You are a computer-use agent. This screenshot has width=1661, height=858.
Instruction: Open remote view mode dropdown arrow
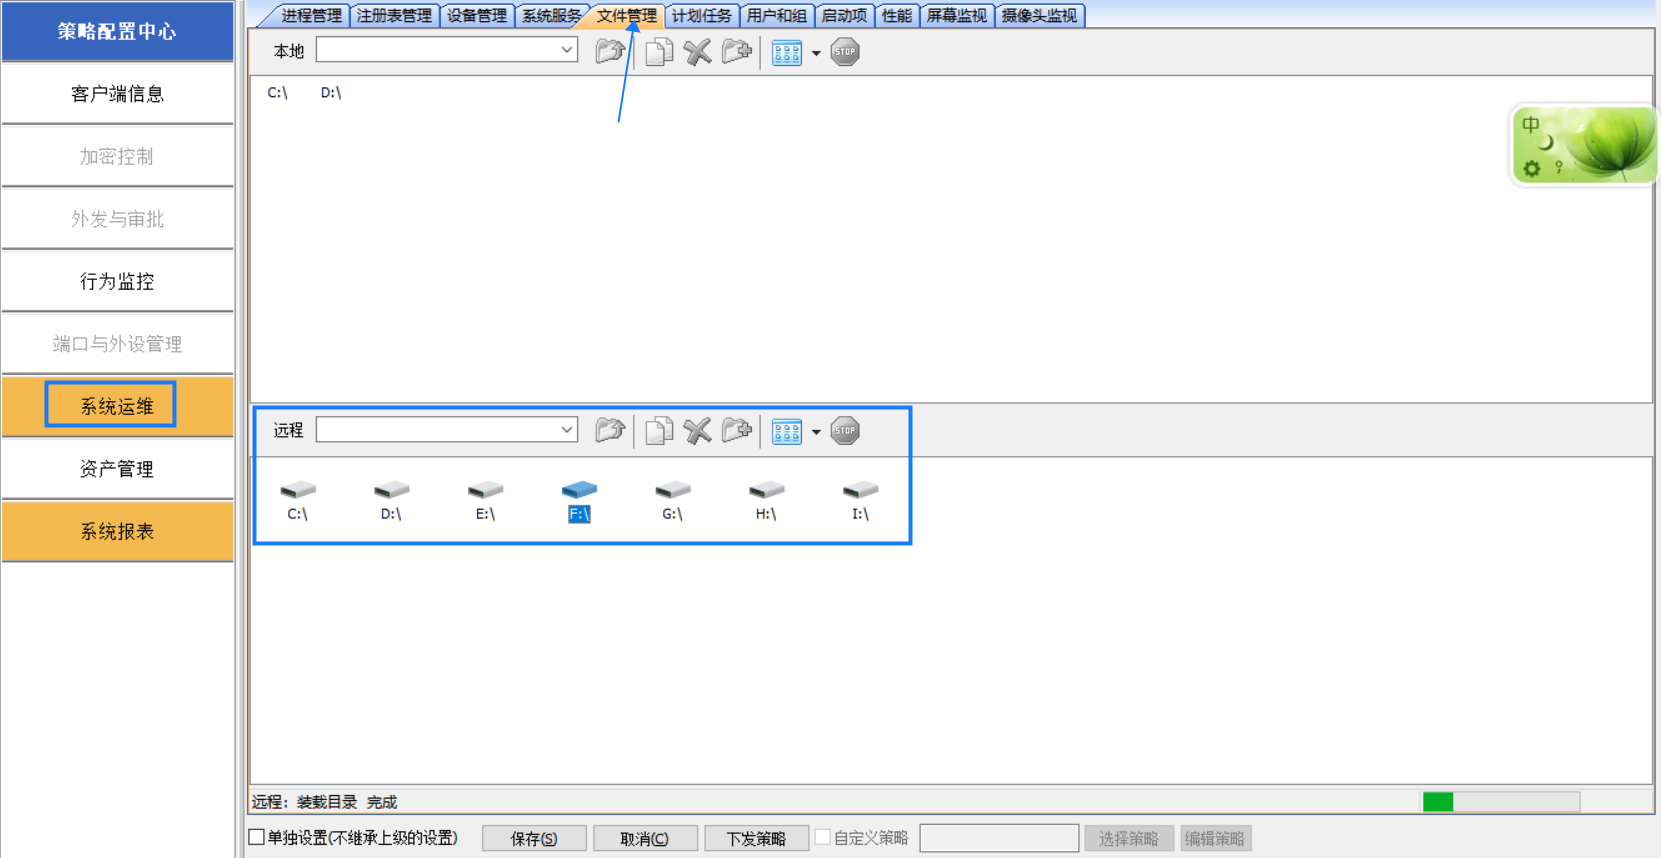click(816, 432)
